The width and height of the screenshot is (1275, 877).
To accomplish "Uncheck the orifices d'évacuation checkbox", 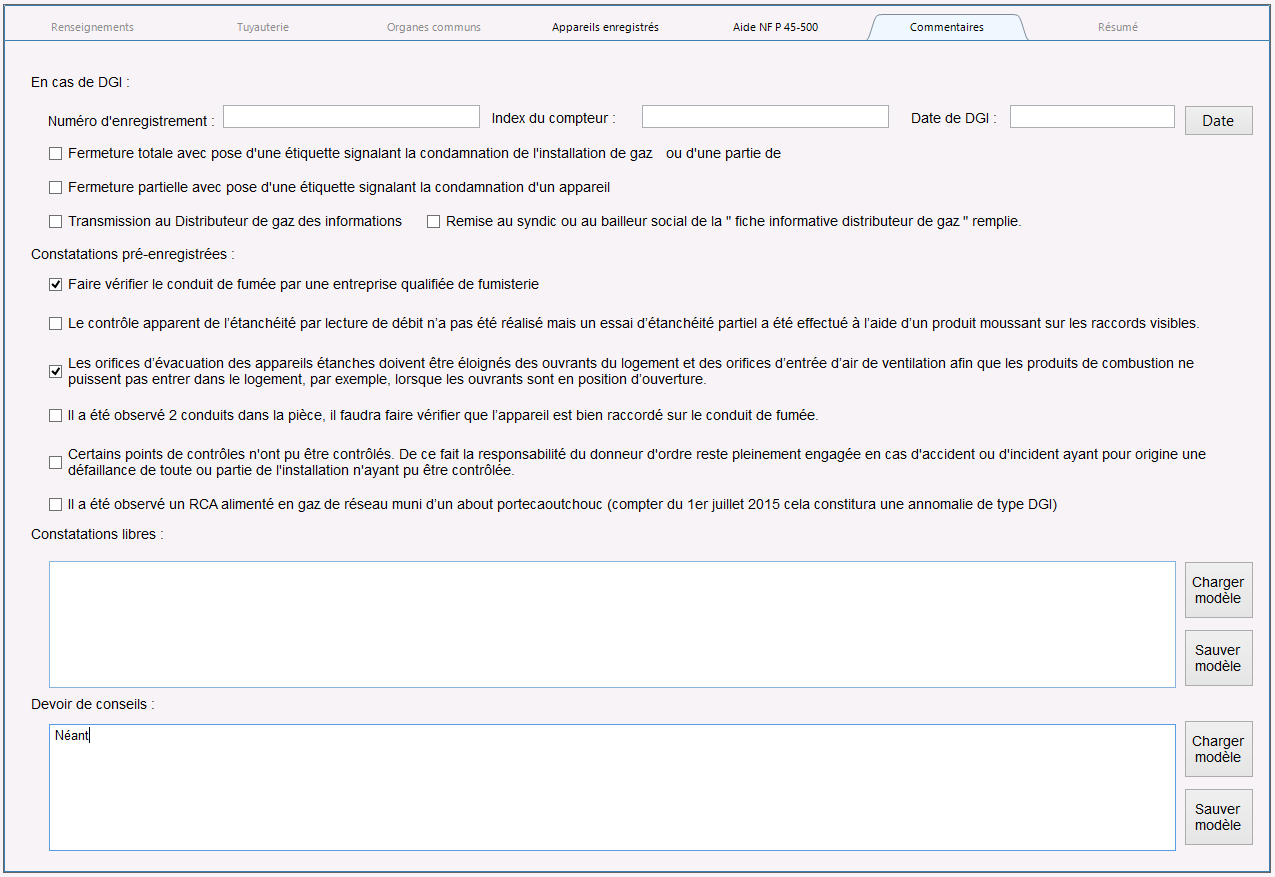I will pyautogui.click(x=56, y=372).
